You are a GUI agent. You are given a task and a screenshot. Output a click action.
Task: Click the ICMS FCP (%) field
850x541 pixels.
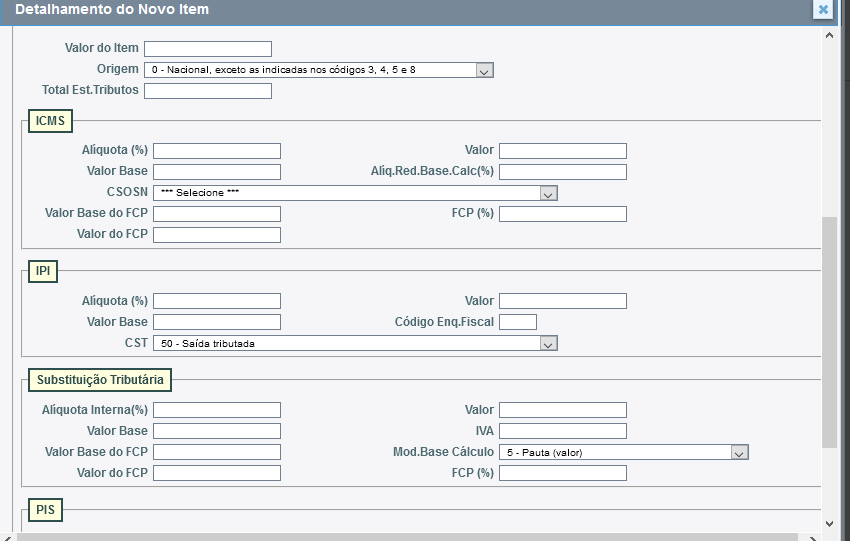pos(562,214)
